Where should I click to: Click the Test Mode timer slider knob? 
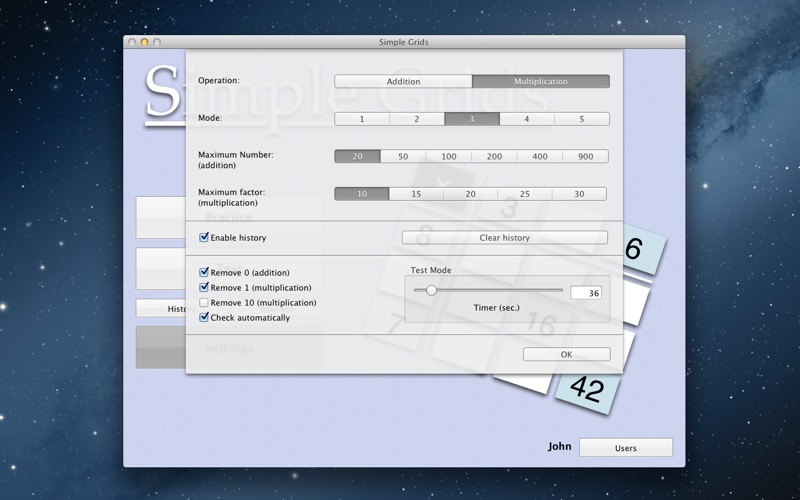click(431, 290)
